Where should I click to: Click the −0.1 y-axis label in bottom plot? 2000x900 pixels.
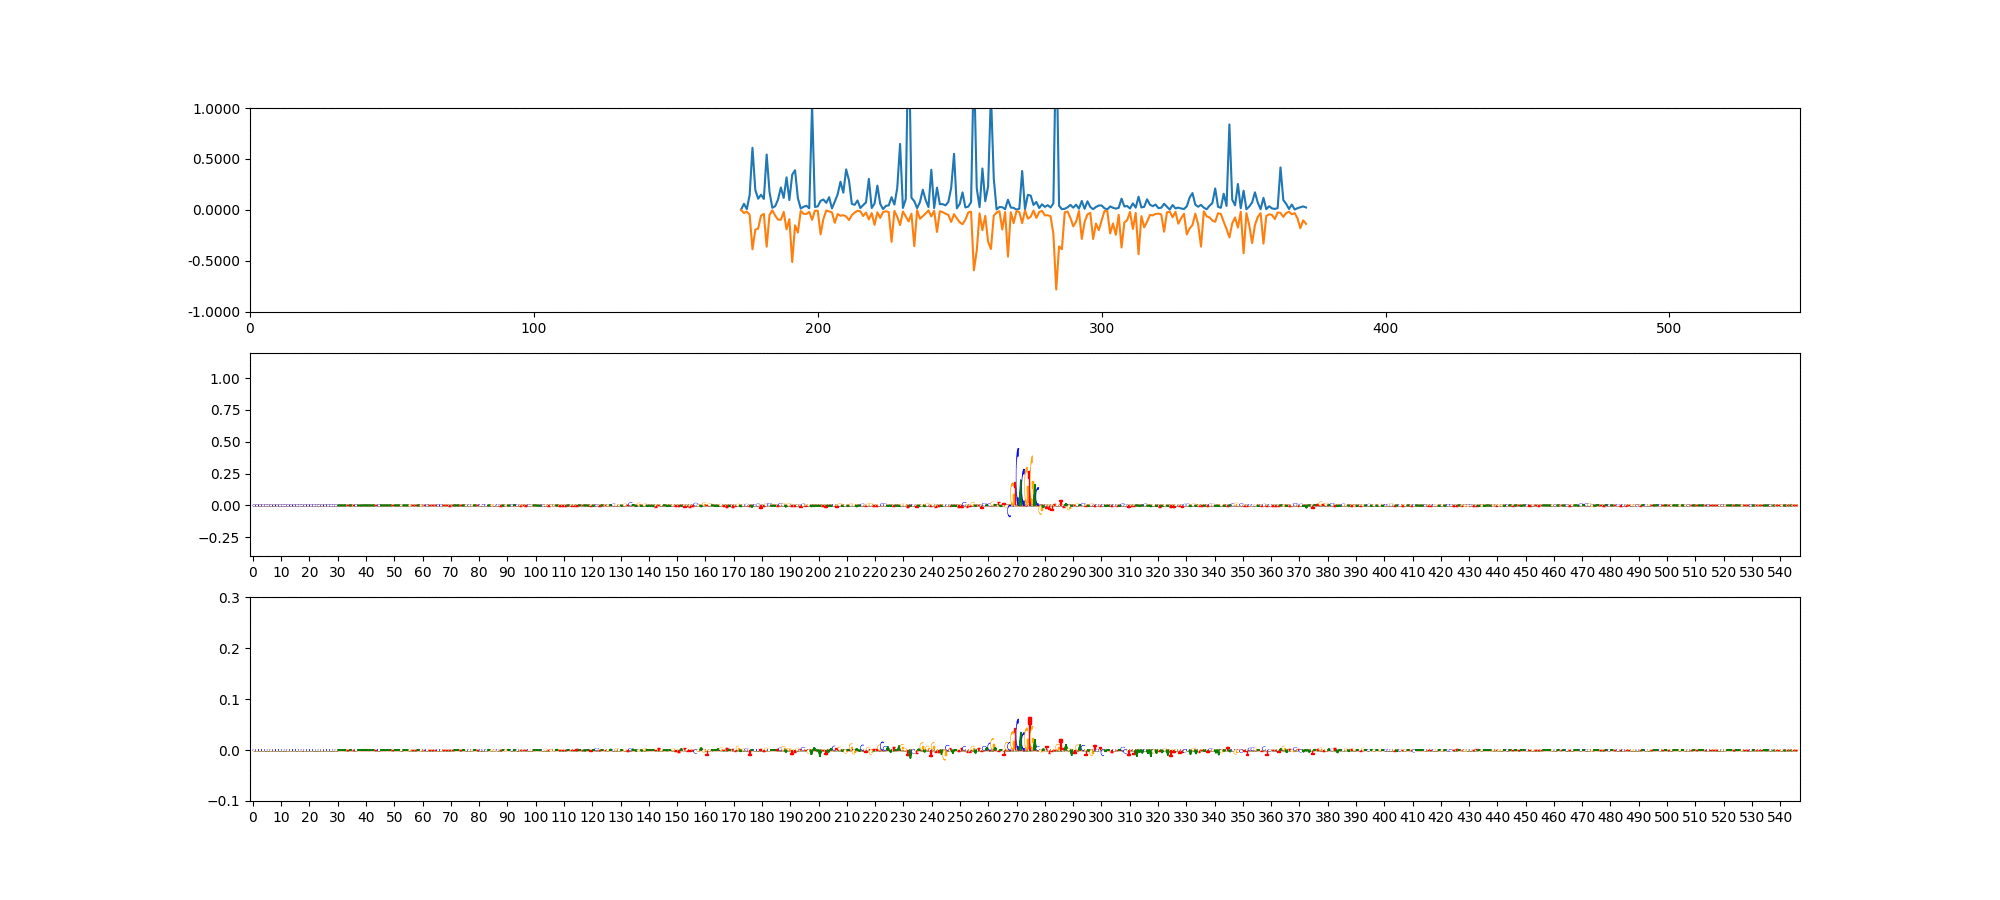pyautogui.click(x=224, y=802)
